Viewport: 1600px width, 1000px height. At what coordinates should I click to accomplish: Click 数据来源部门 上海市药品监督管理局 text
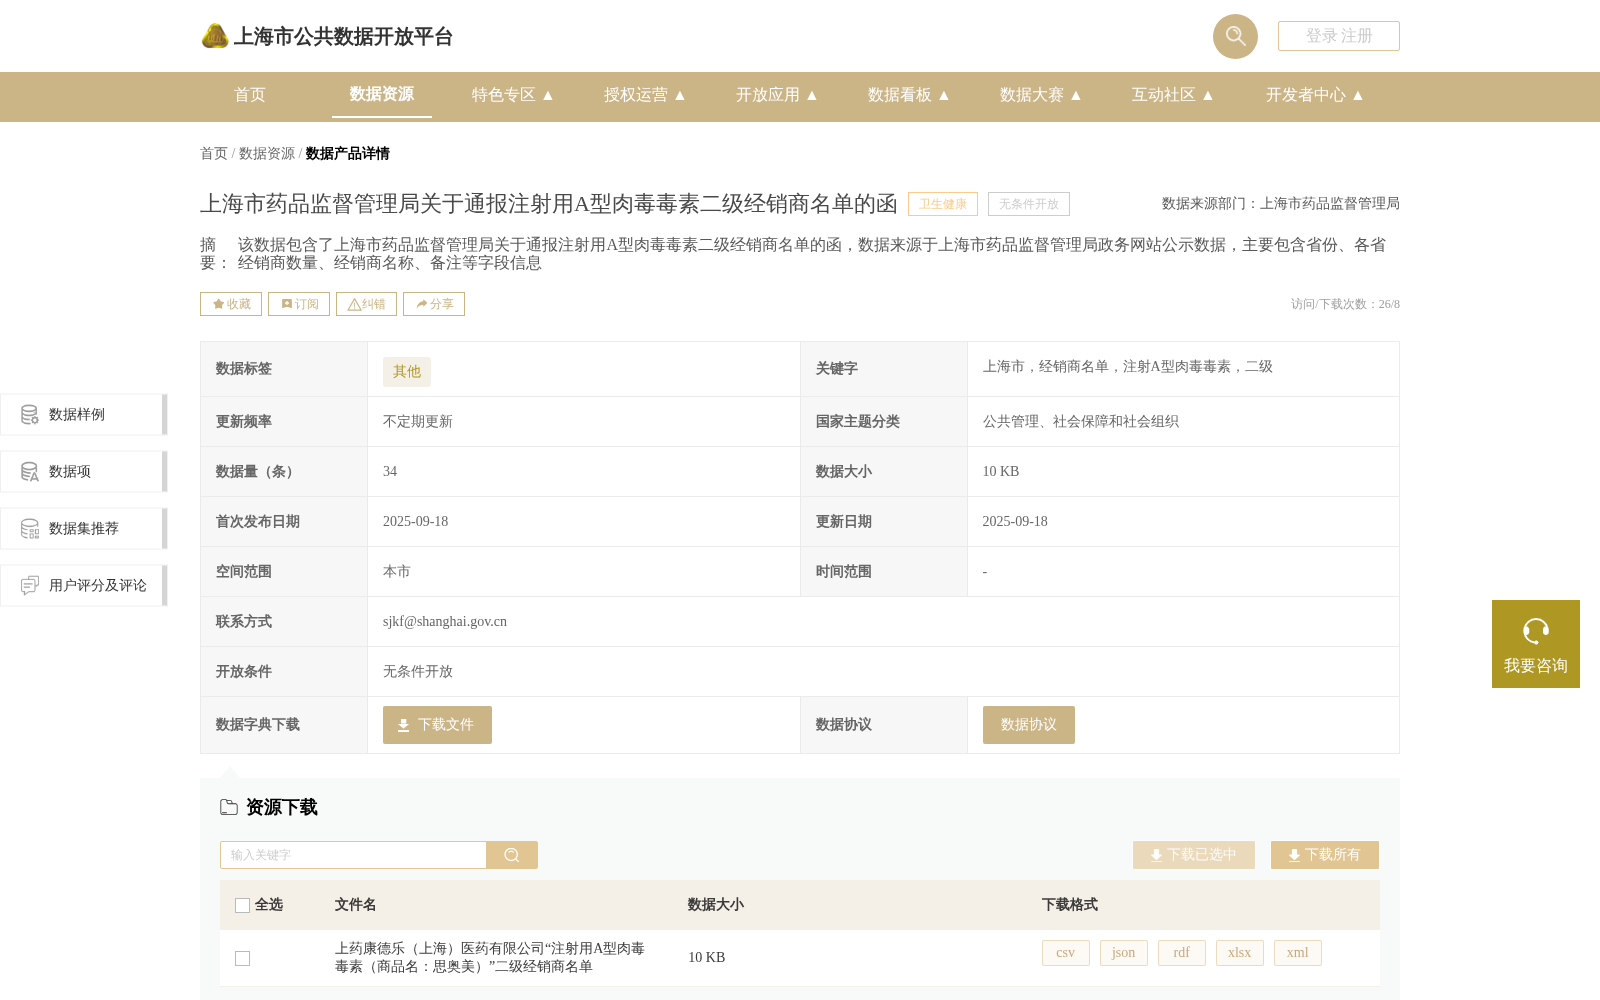pos(1281,204)
